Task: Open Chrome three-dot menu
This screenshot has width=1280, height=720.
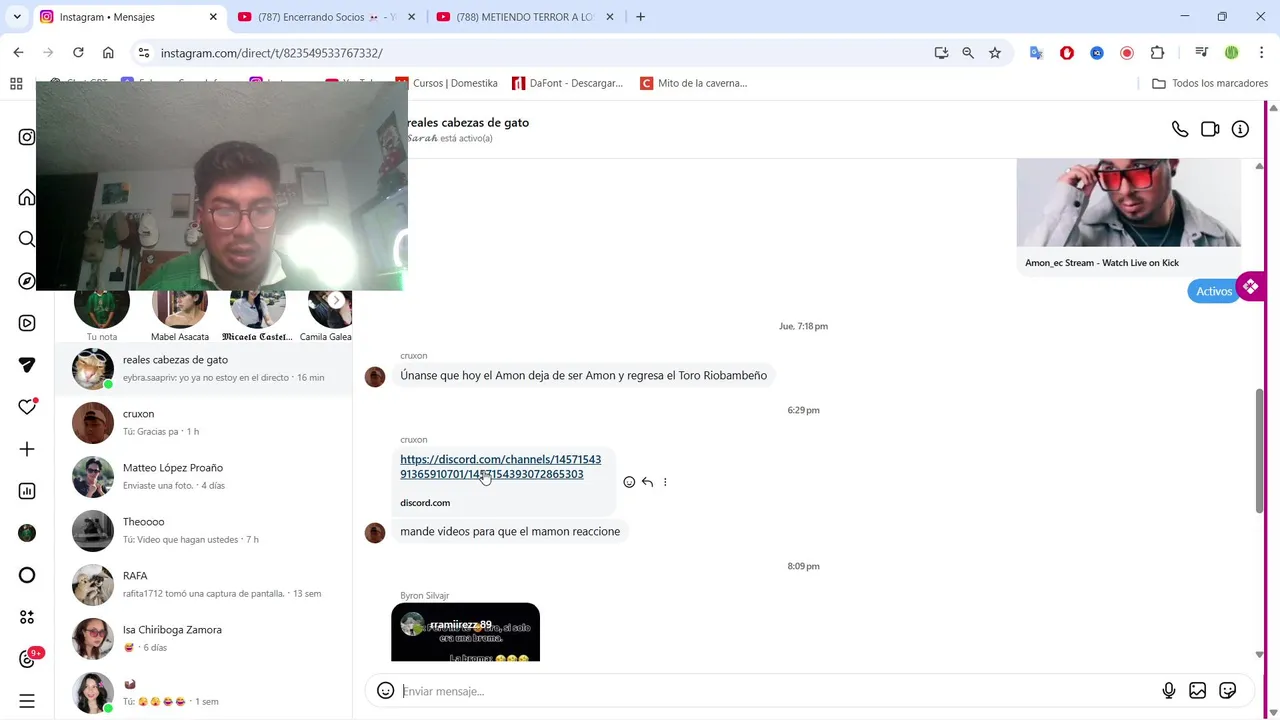Action: 1260,53
